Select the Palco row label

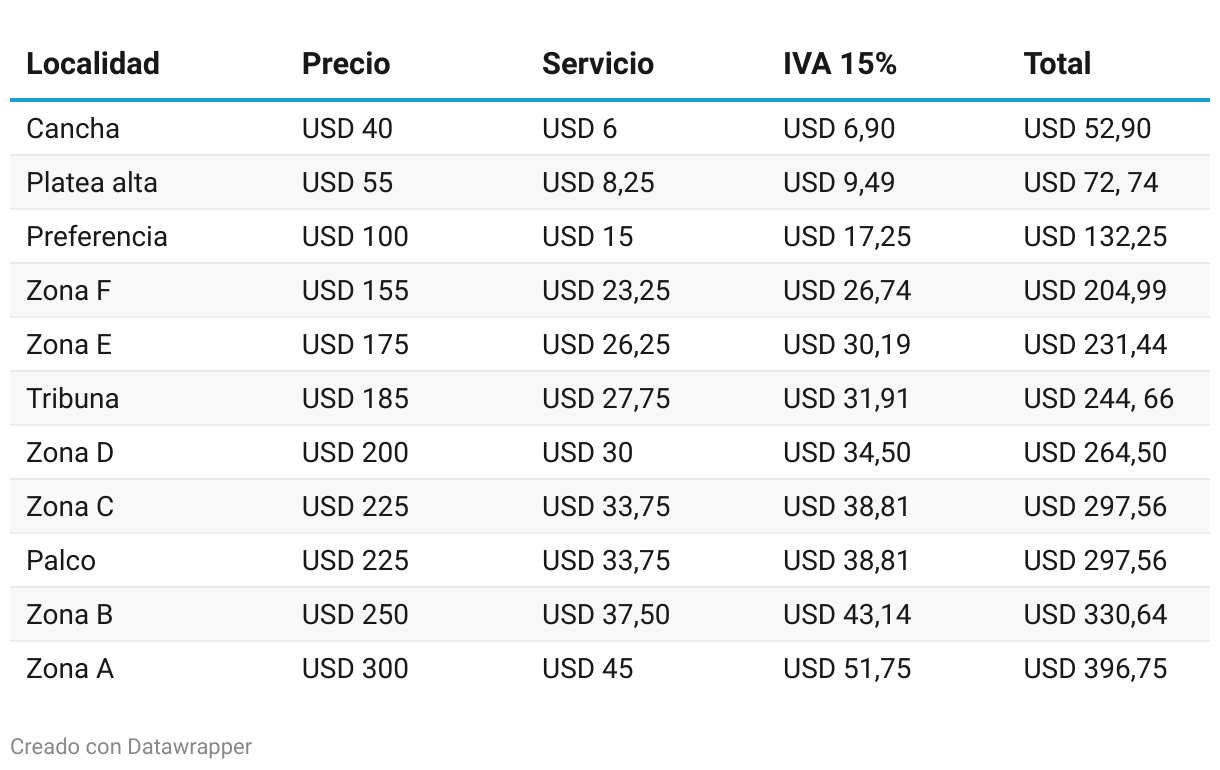coord(61,561)
